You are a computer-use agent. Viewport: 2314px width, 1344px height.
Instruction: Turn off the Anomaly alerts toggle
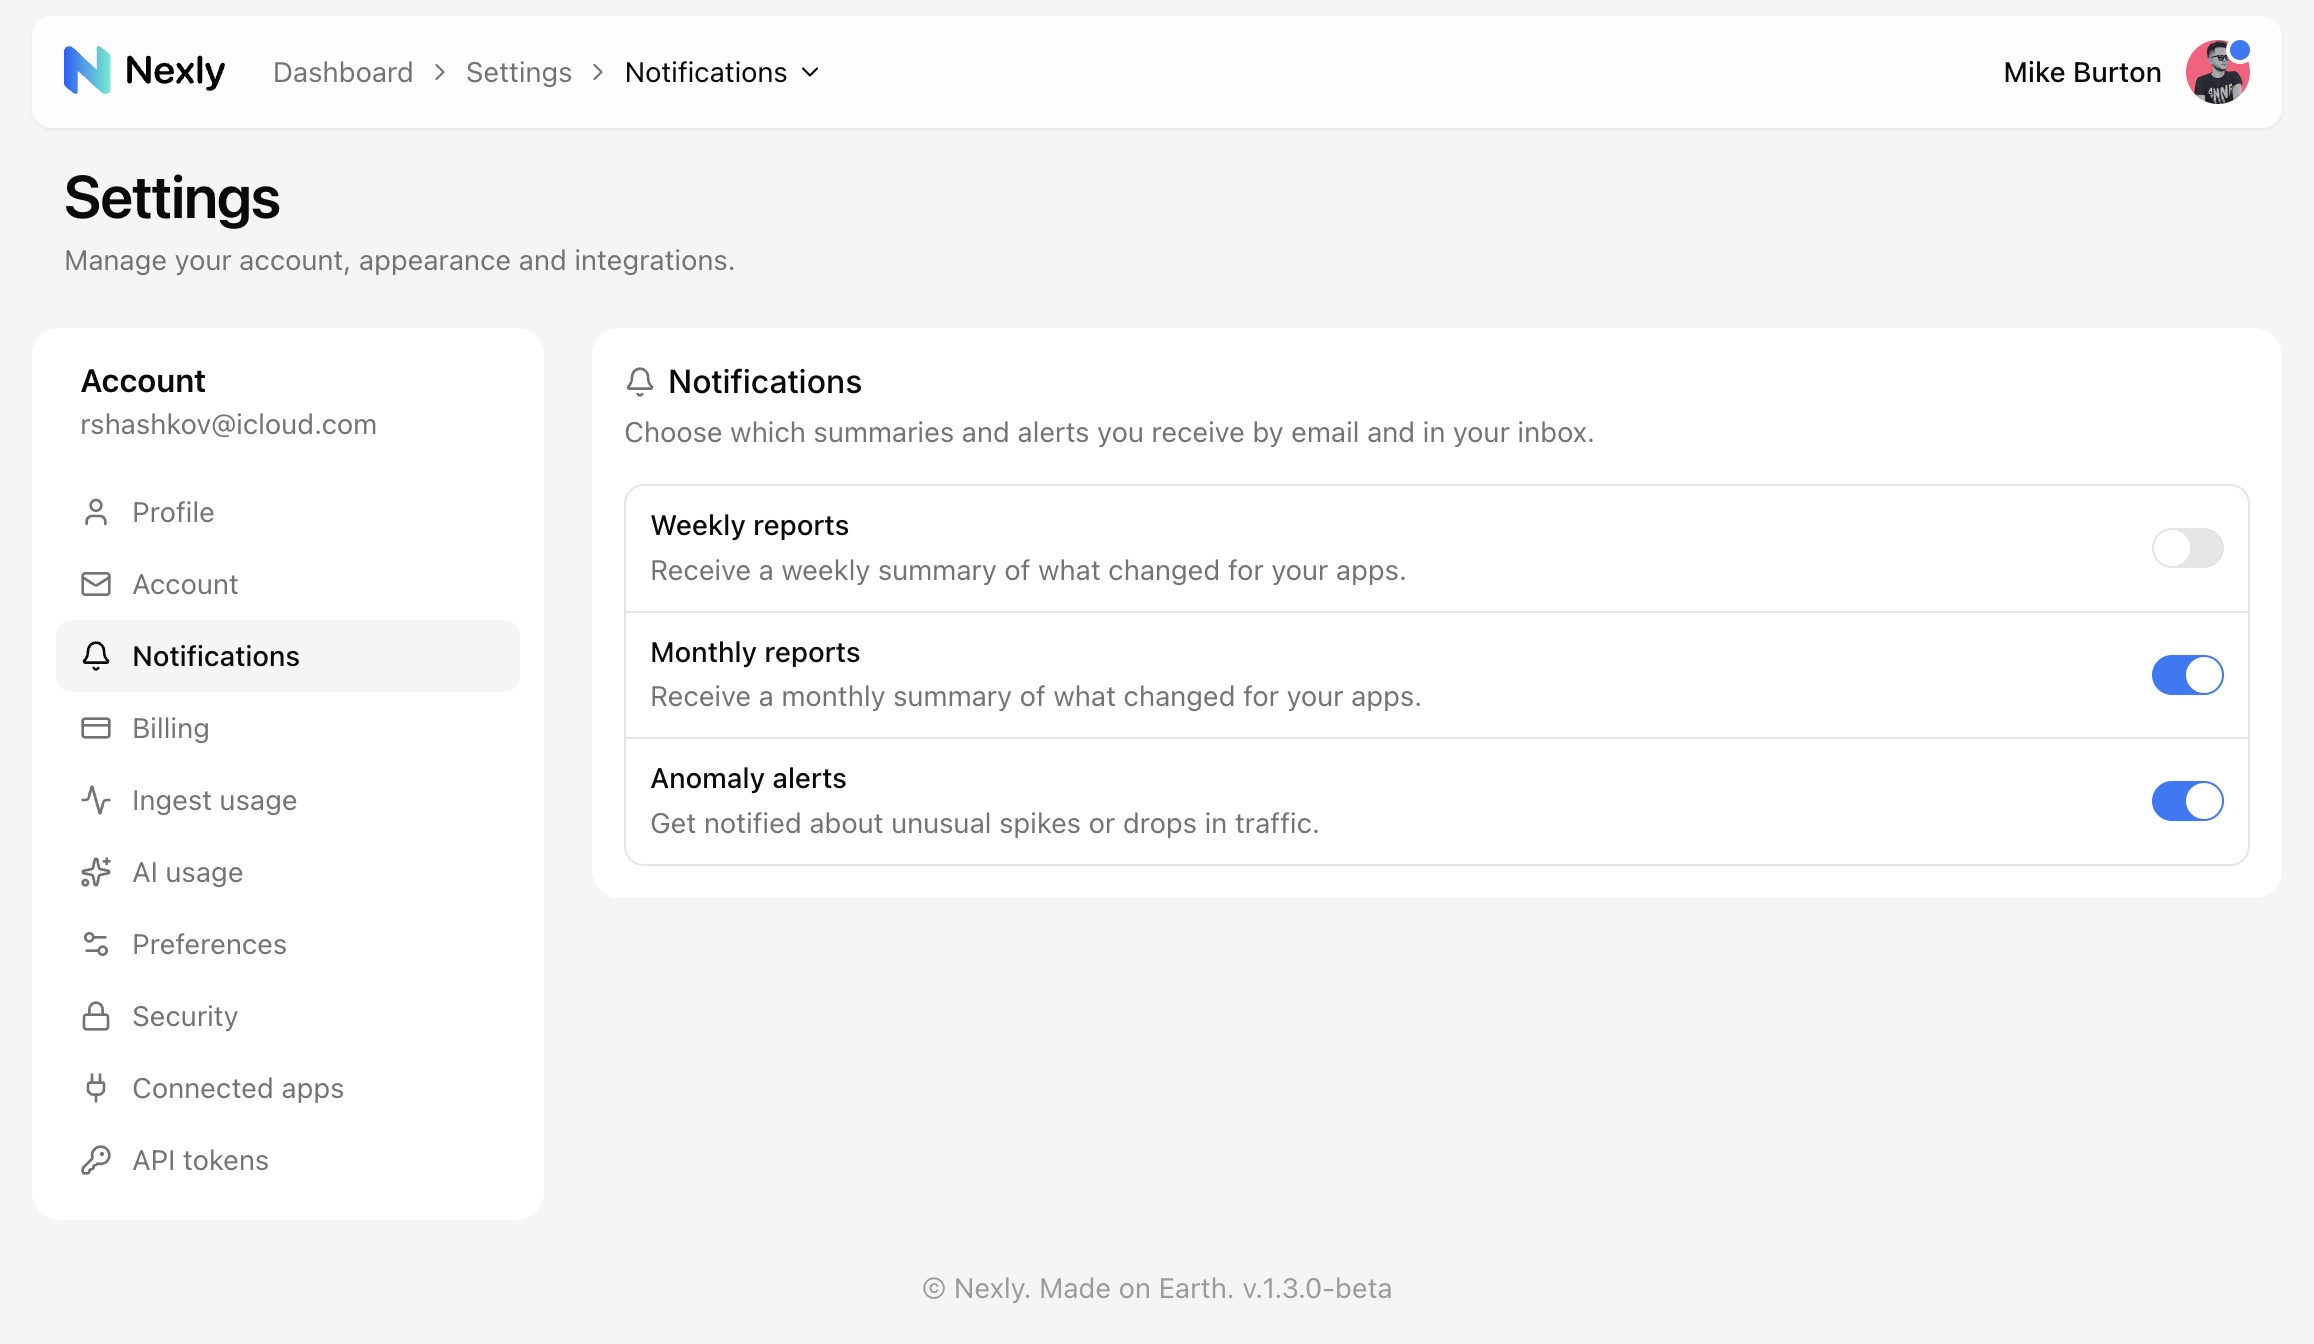point(2188,801)
